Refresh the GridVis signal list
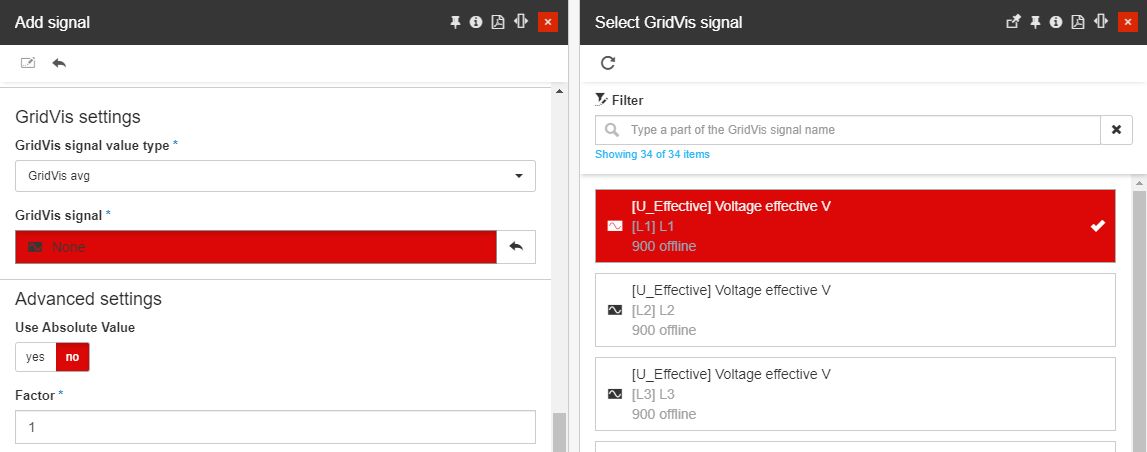1147x452 pixels. 608,63
